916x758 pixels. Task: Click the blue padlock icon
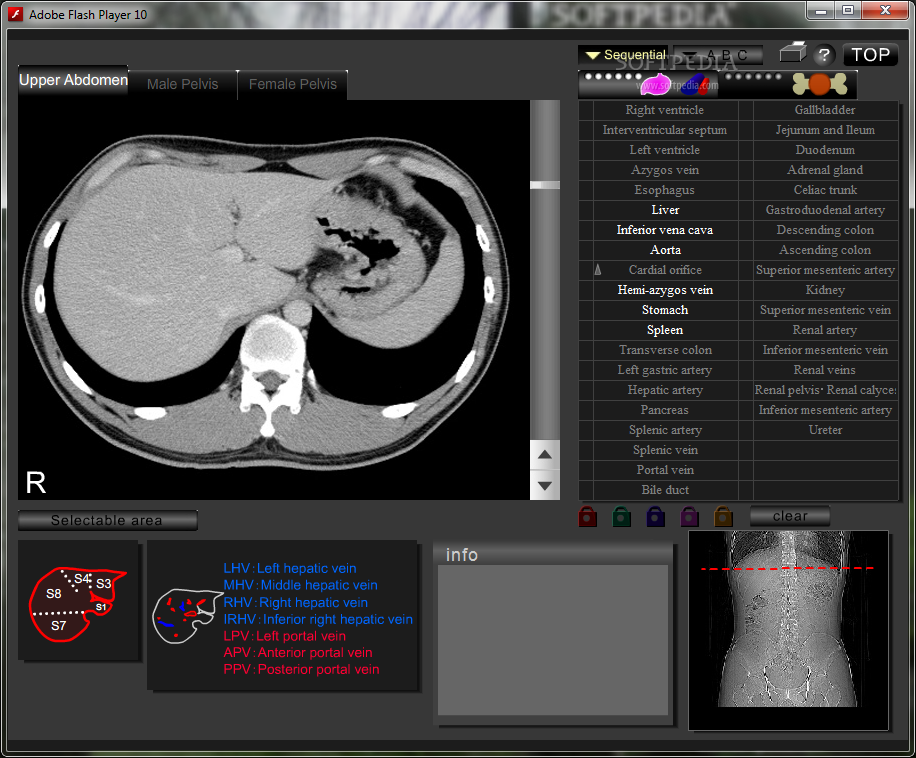pos(655,516)
